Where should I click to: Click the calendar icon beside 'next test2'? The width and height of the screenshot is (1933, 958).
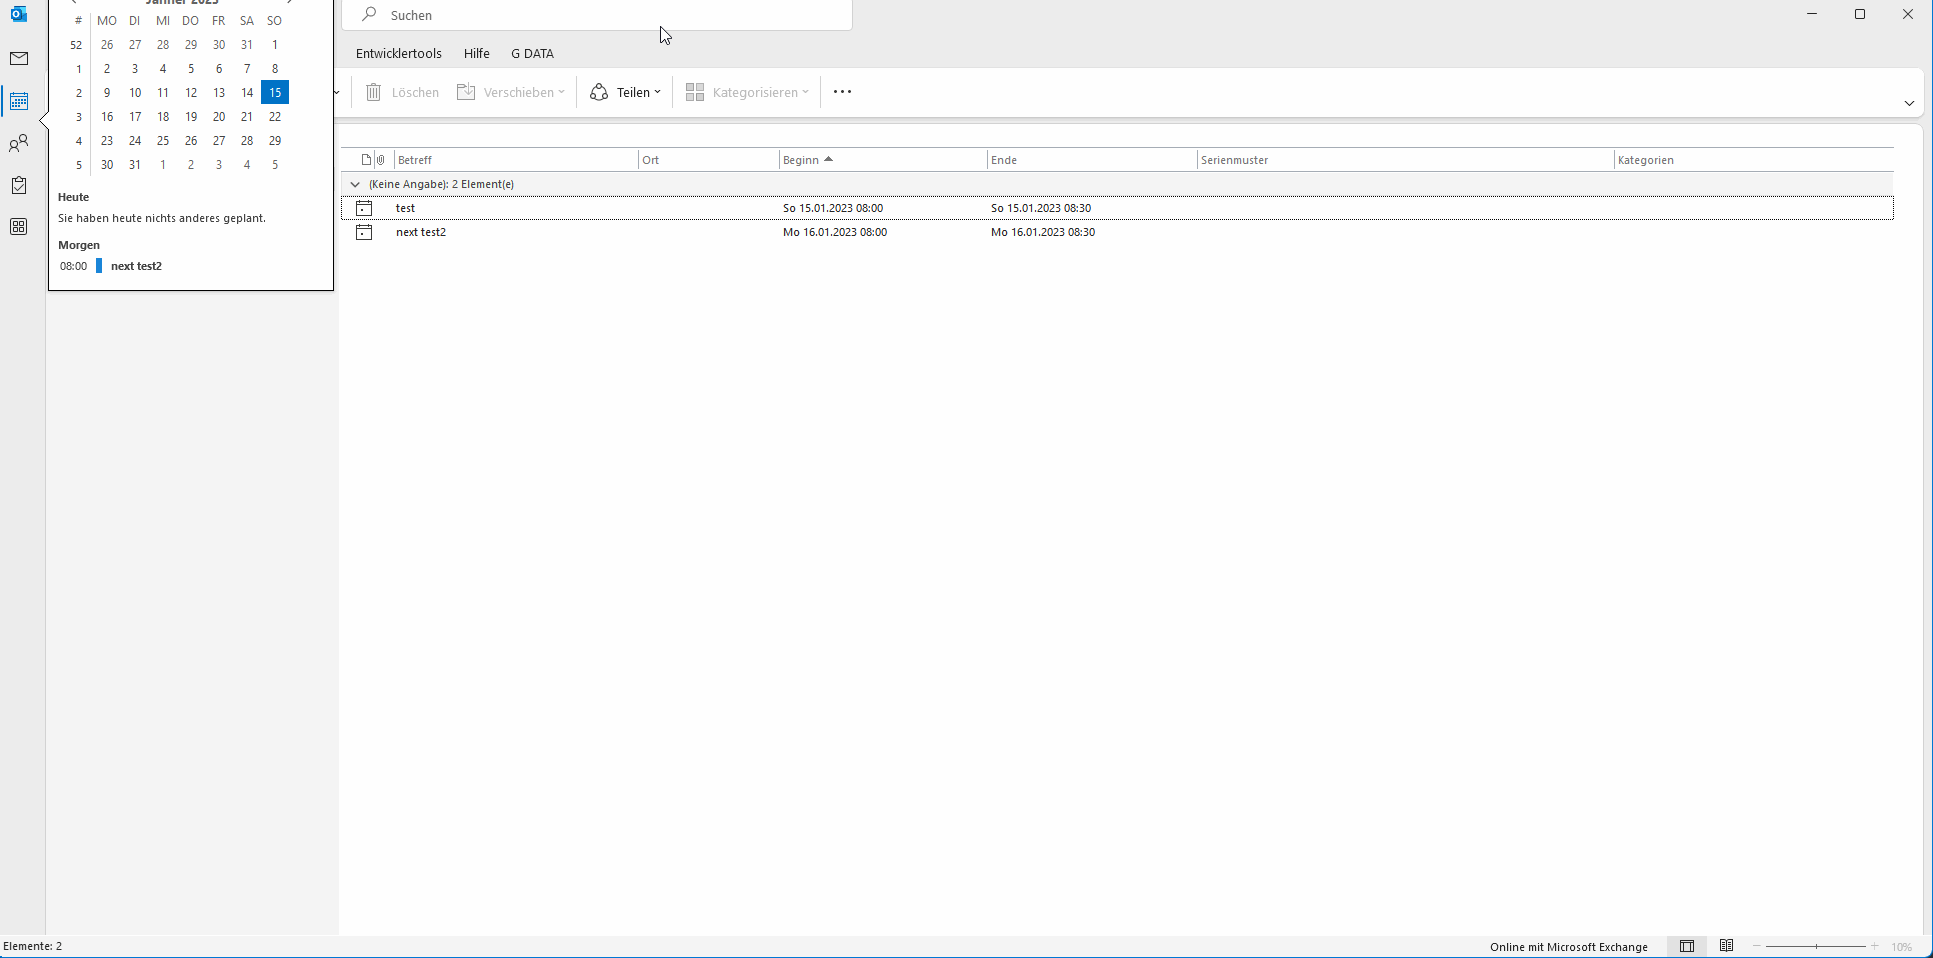click(364, 232)
